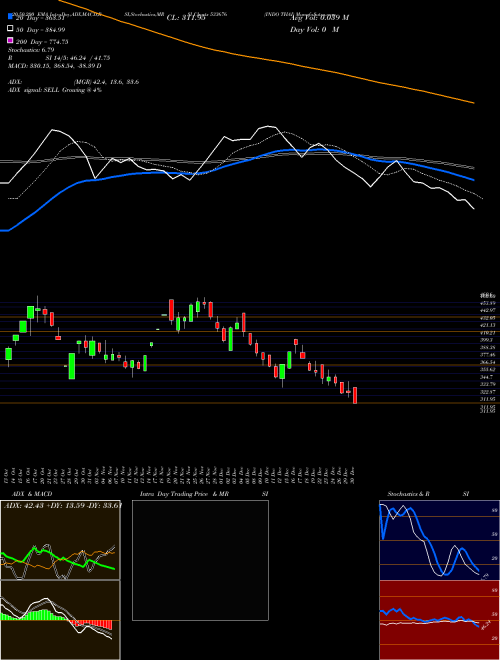Open the MACD histogram chart panel
This screenshot has width=500, height=660.
[60, 620]
